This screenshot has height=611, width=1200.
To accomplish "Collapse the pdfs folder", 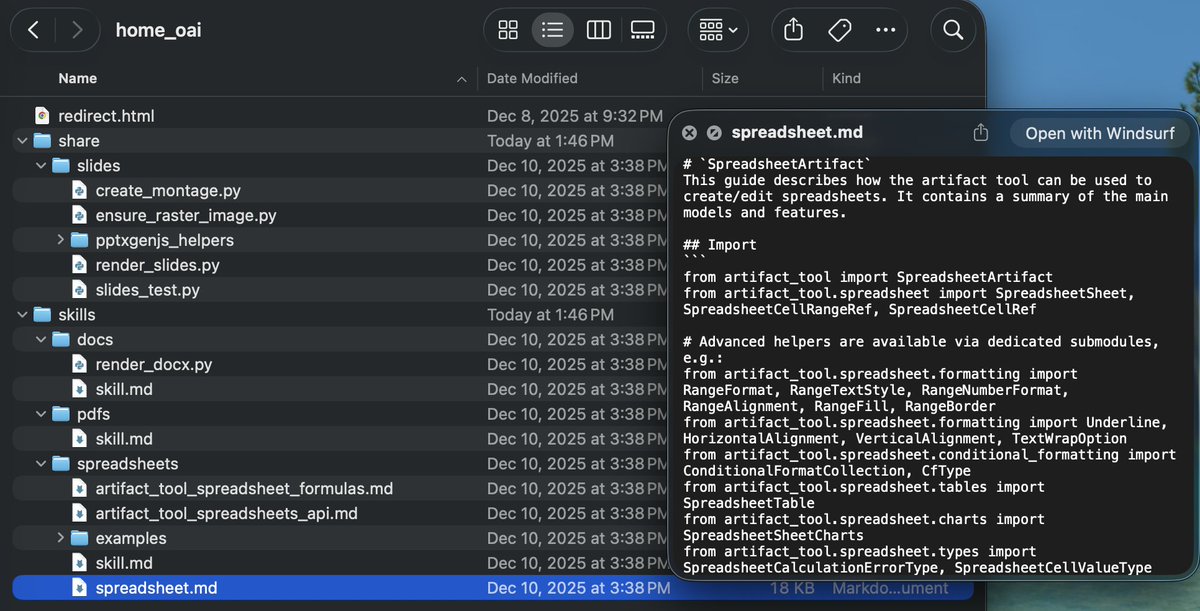I will (x=40, y=414).
